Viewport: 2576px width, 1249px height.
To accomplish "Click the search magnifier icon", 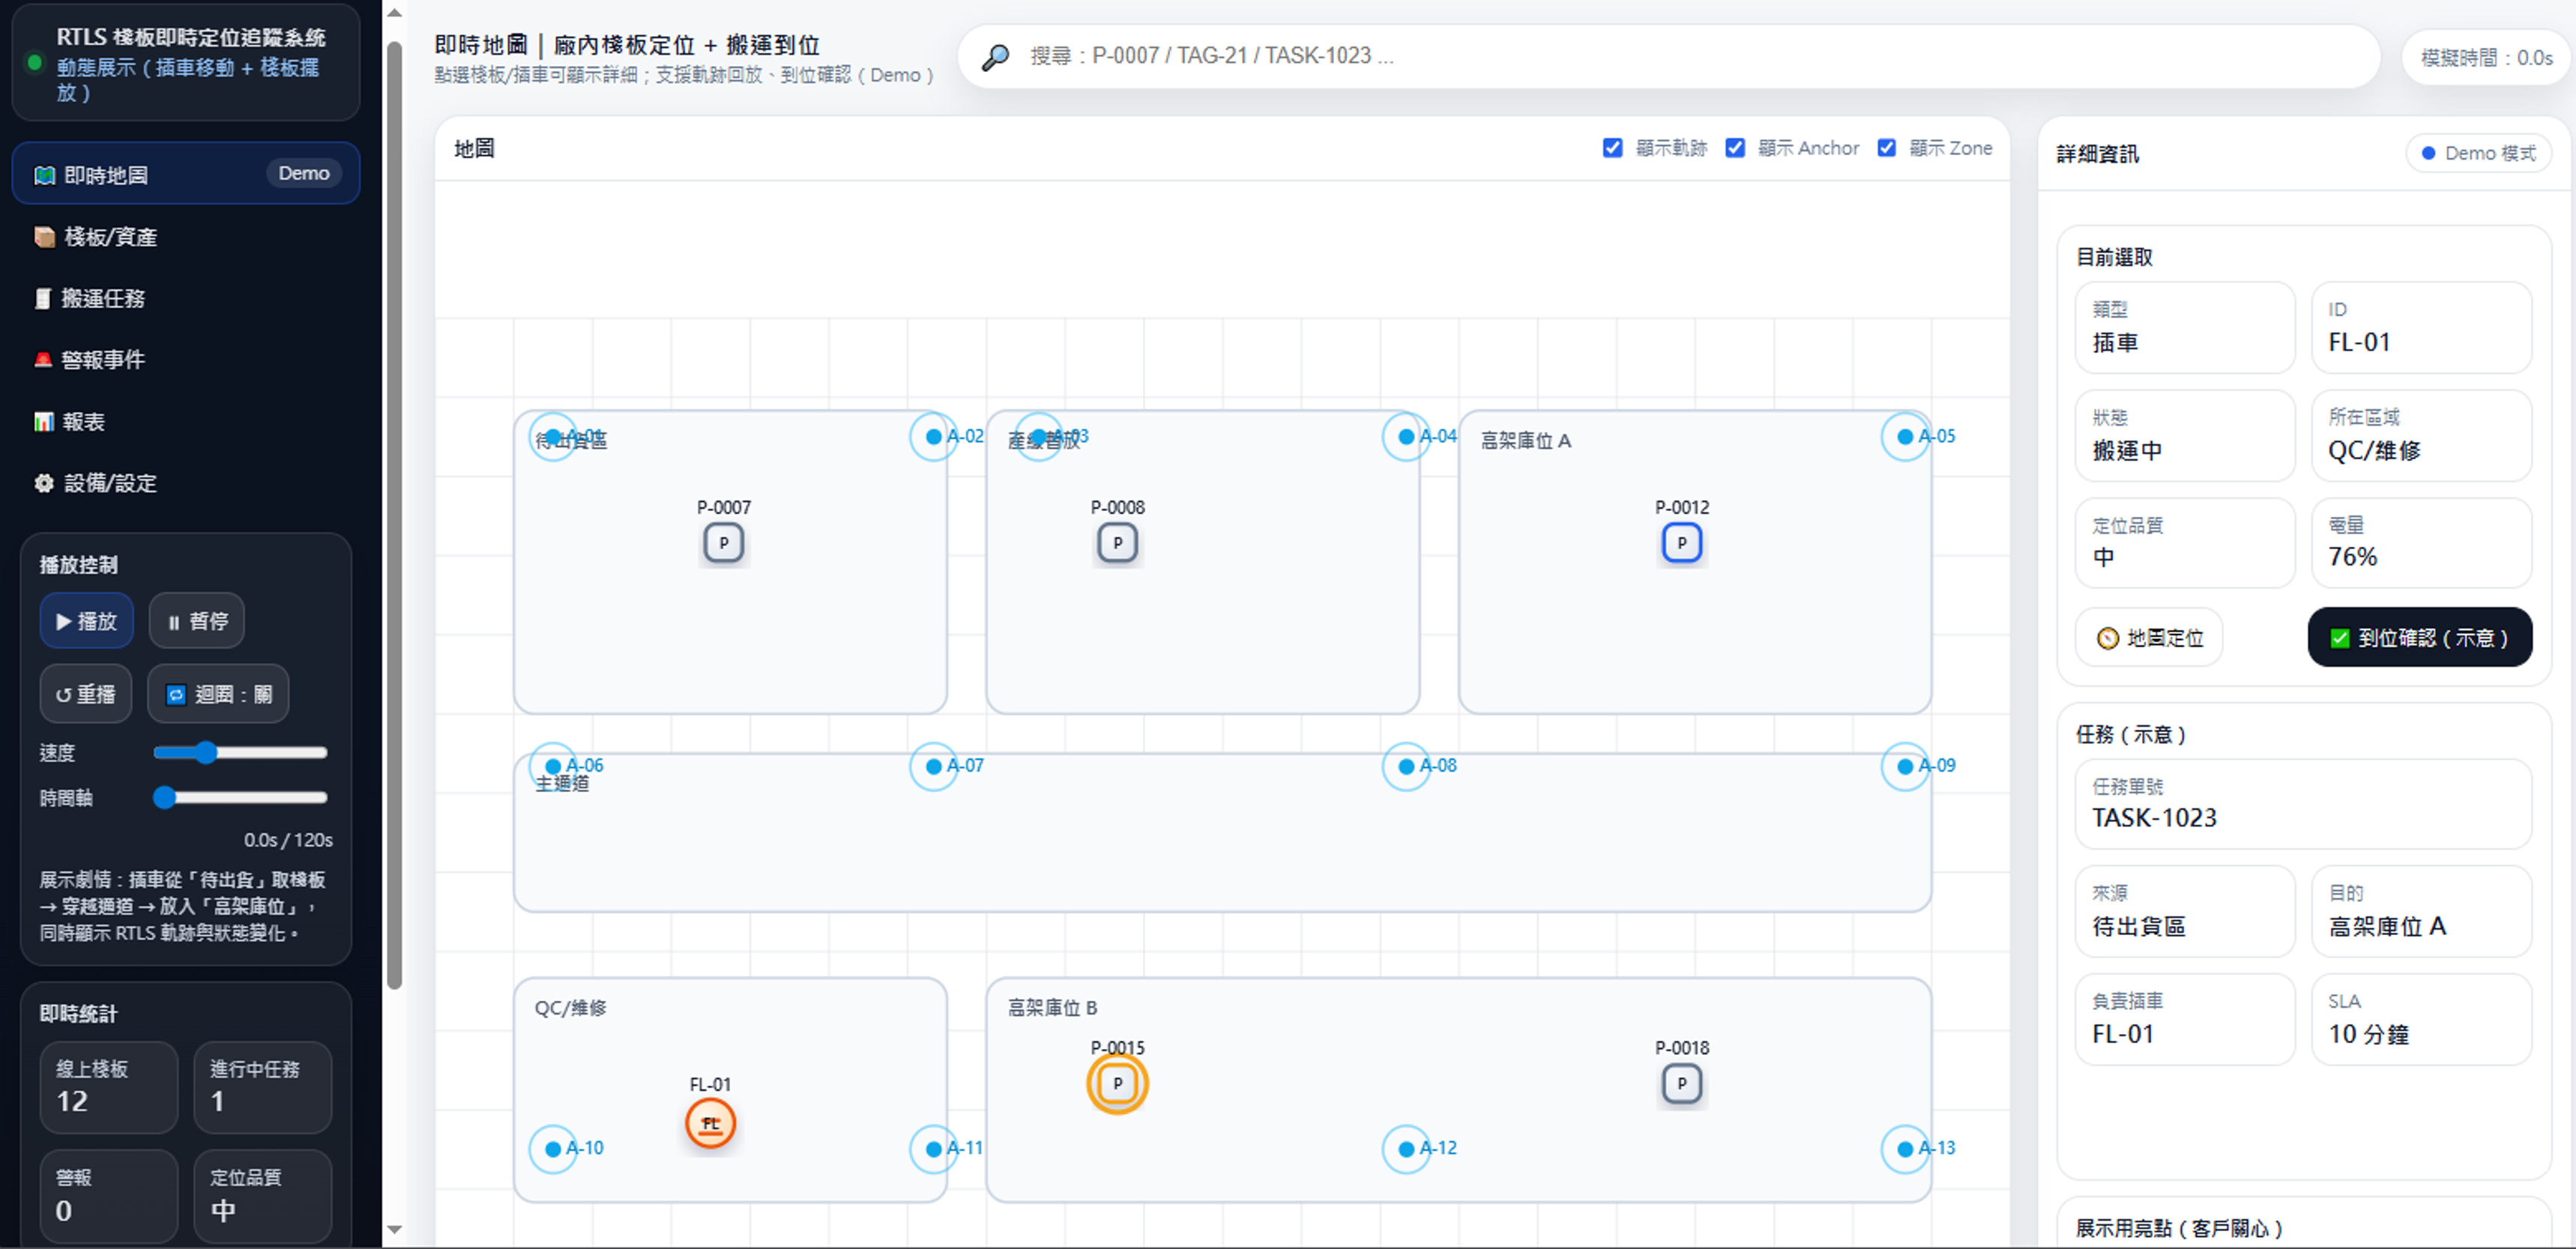I will coord(995,57).
